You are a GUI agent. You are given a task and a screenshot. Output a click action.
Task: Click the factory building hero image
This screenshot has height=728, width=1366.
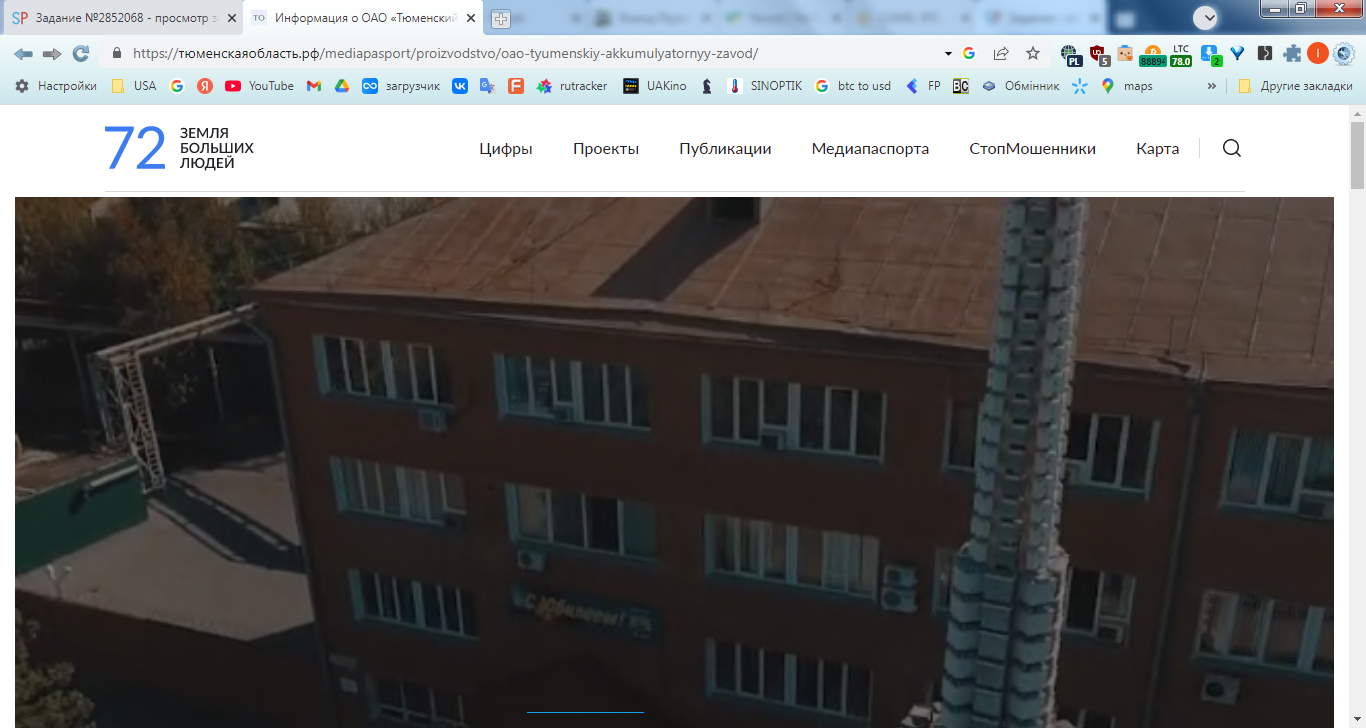[674, 462]
